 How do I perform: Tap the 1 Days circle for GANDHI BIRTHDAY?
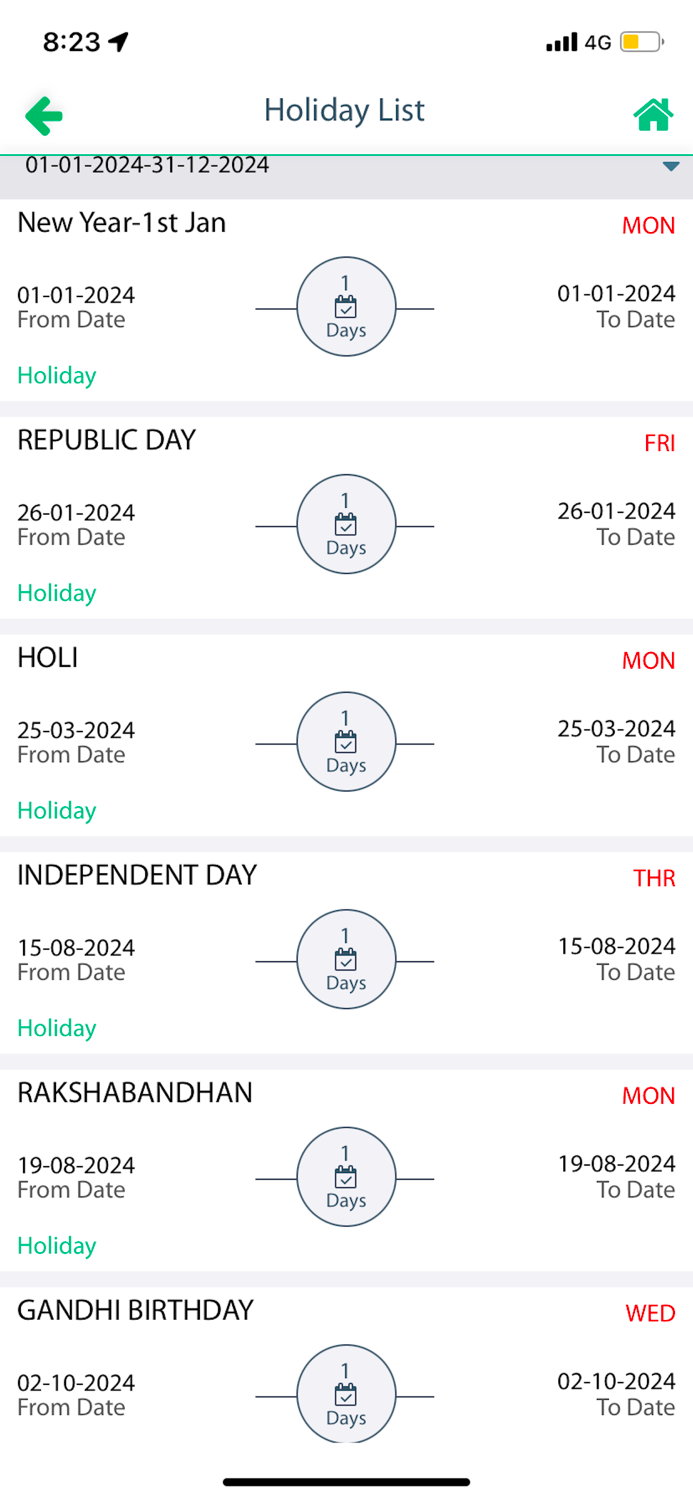[345, 1394]
